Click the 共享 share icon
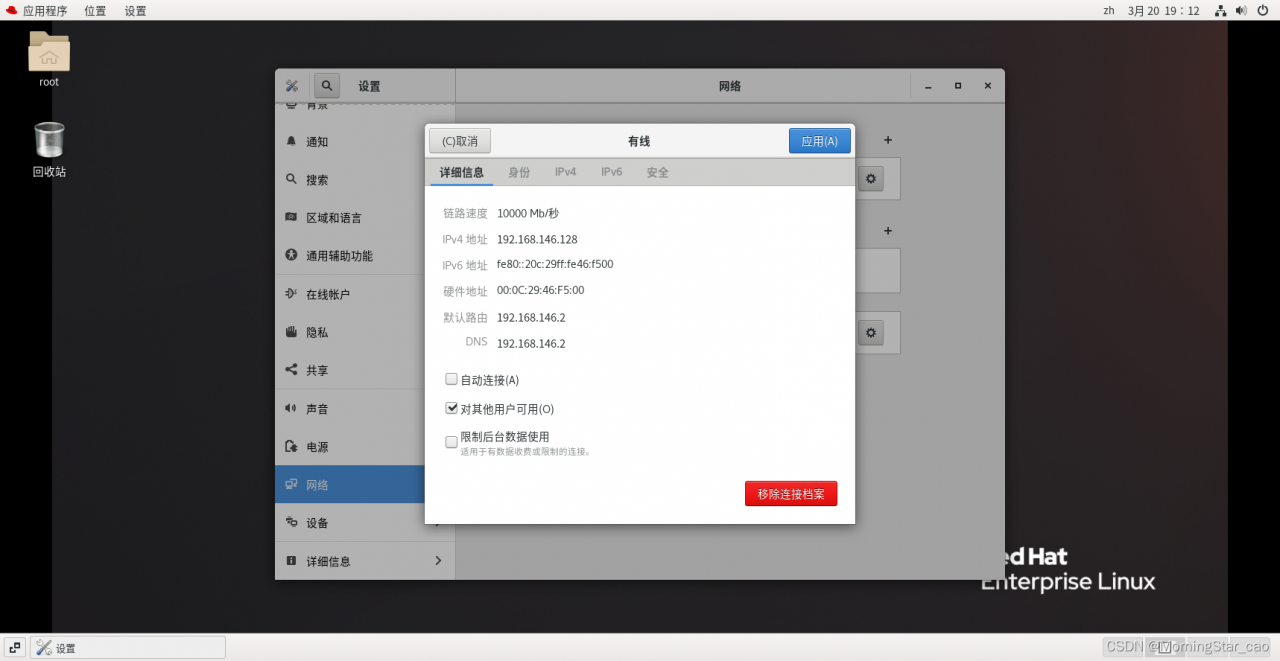Image resolution: width=1280 pixels, height=661 pixels. [x=291, y=370]
